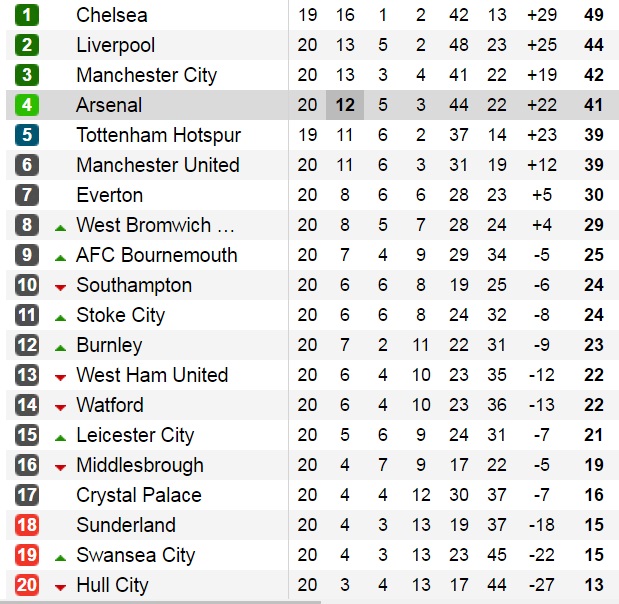Click green up arrow beside Swansea City

tap(60, 557)
